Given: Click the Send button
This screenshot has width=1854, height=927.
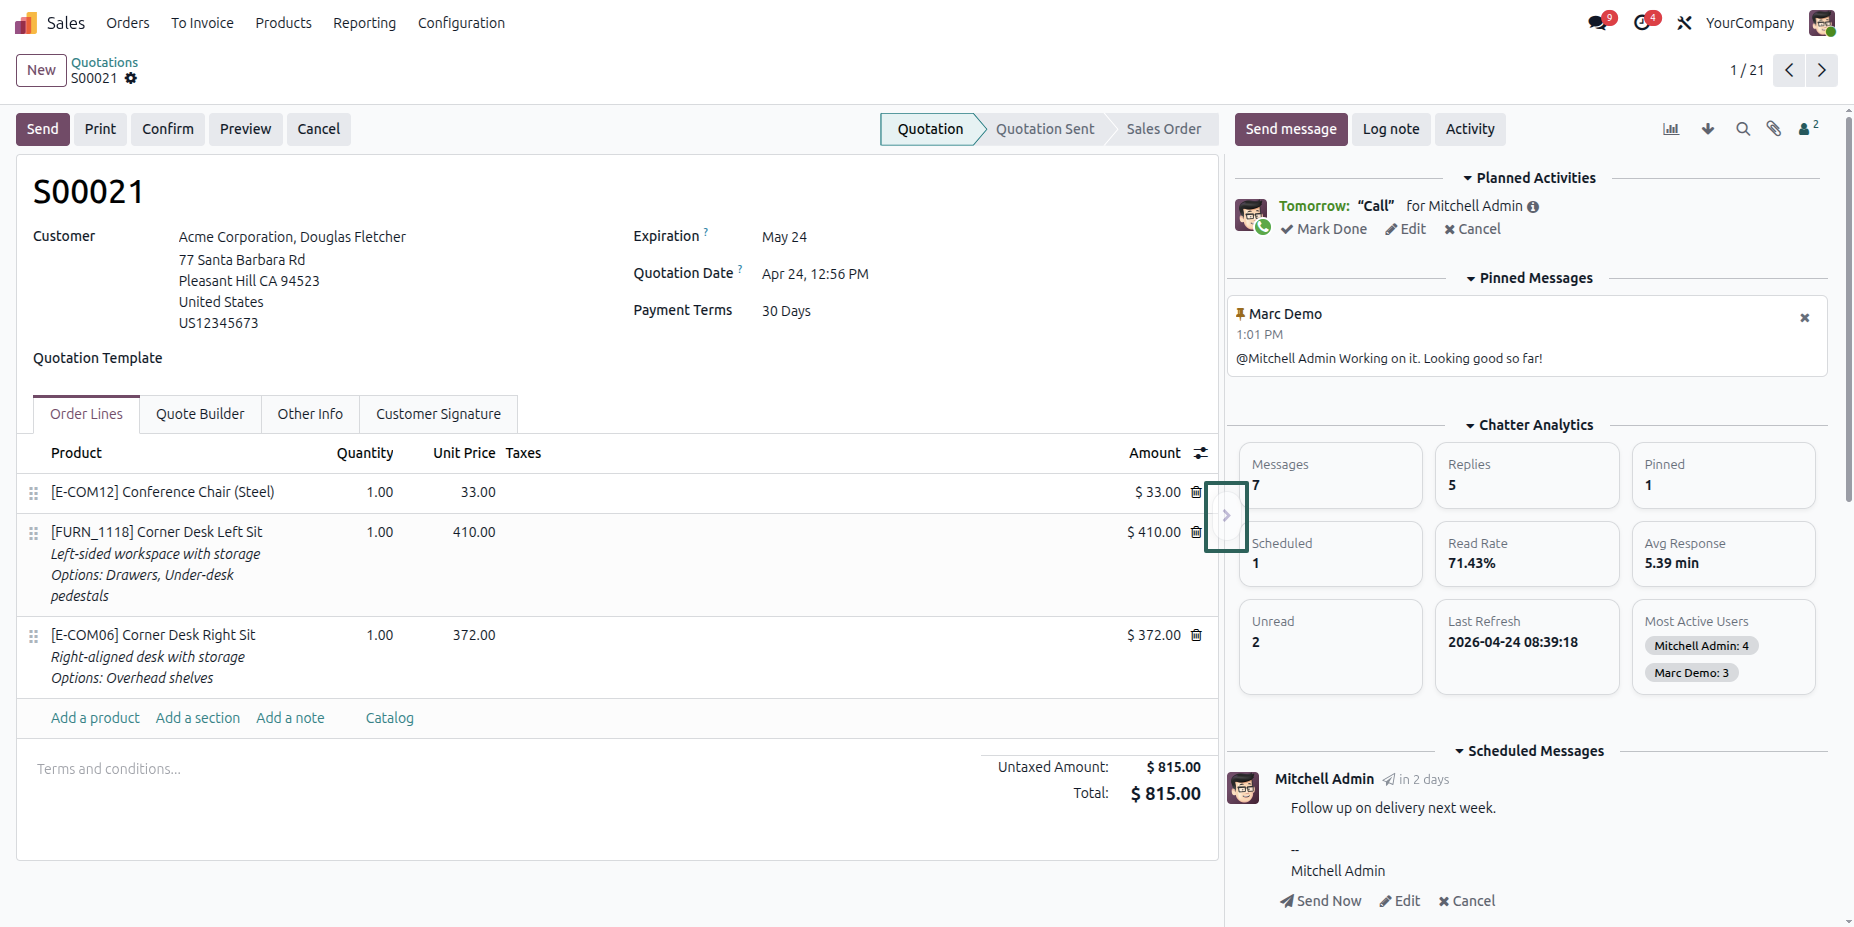Looking at the screenshot, I should coord(43,129).
